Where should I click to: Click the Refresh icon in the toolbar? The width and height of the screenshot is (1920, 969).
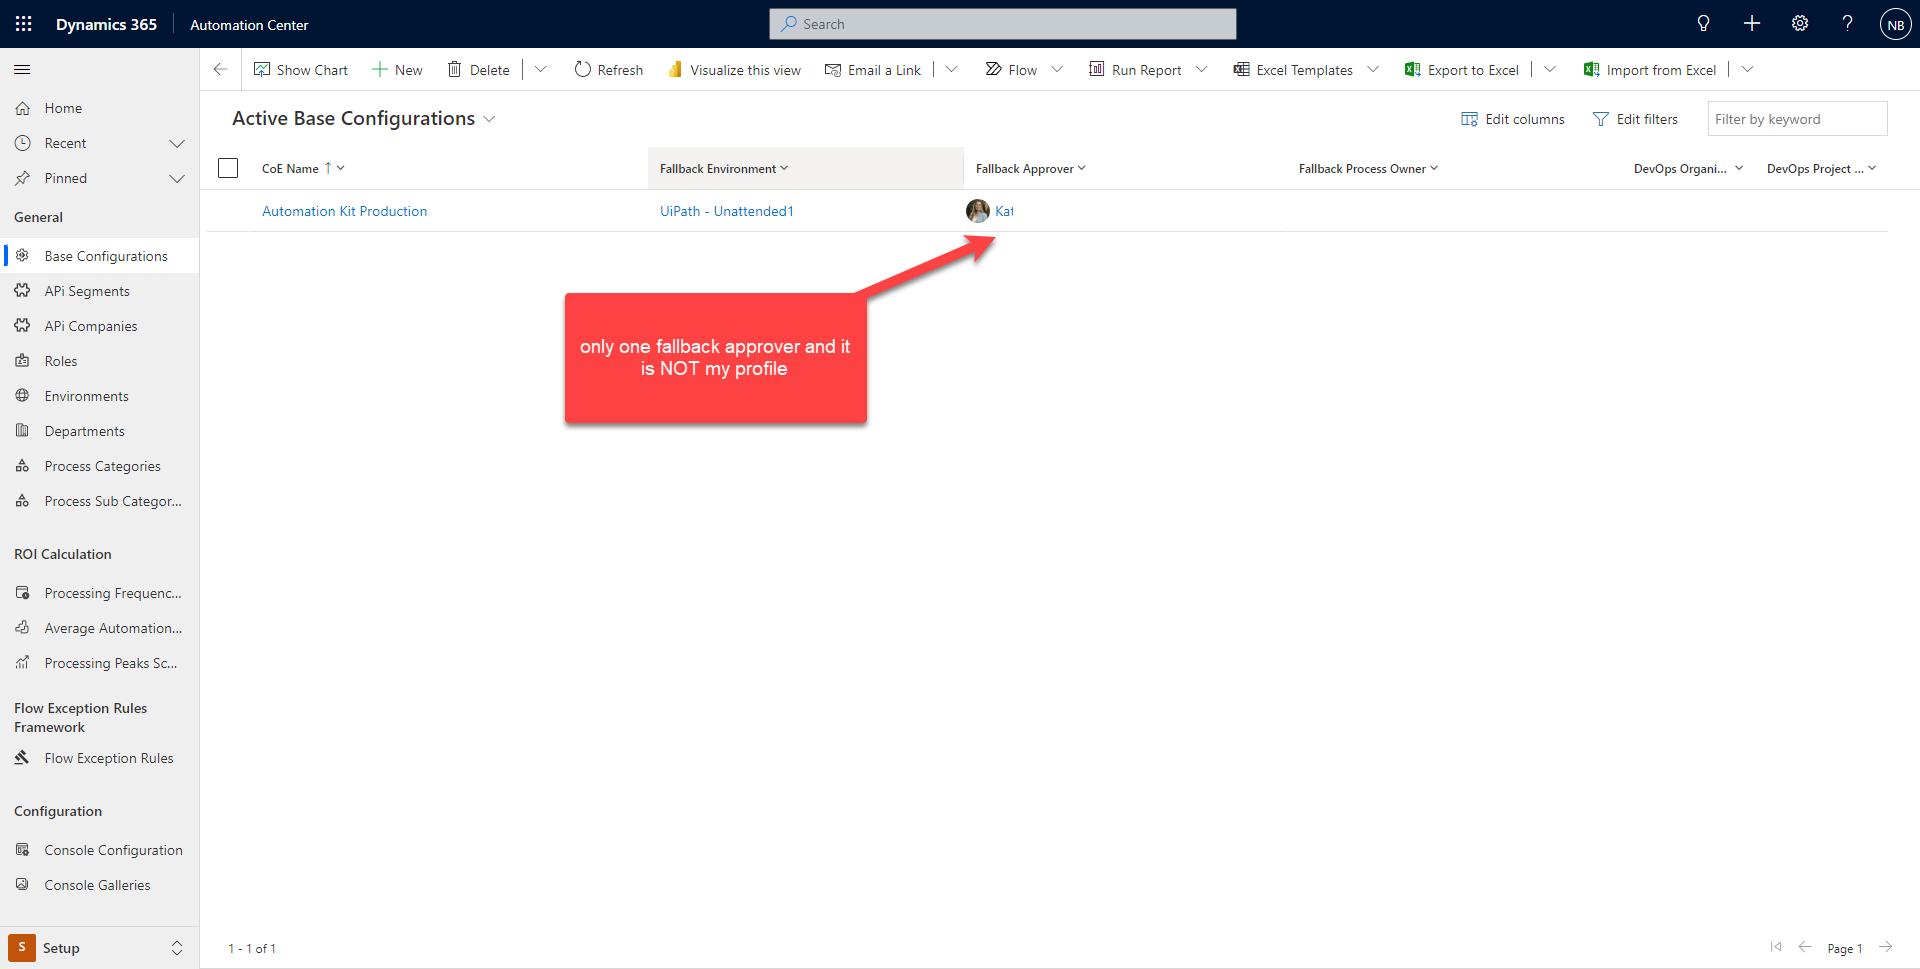(x=583, y=69)
